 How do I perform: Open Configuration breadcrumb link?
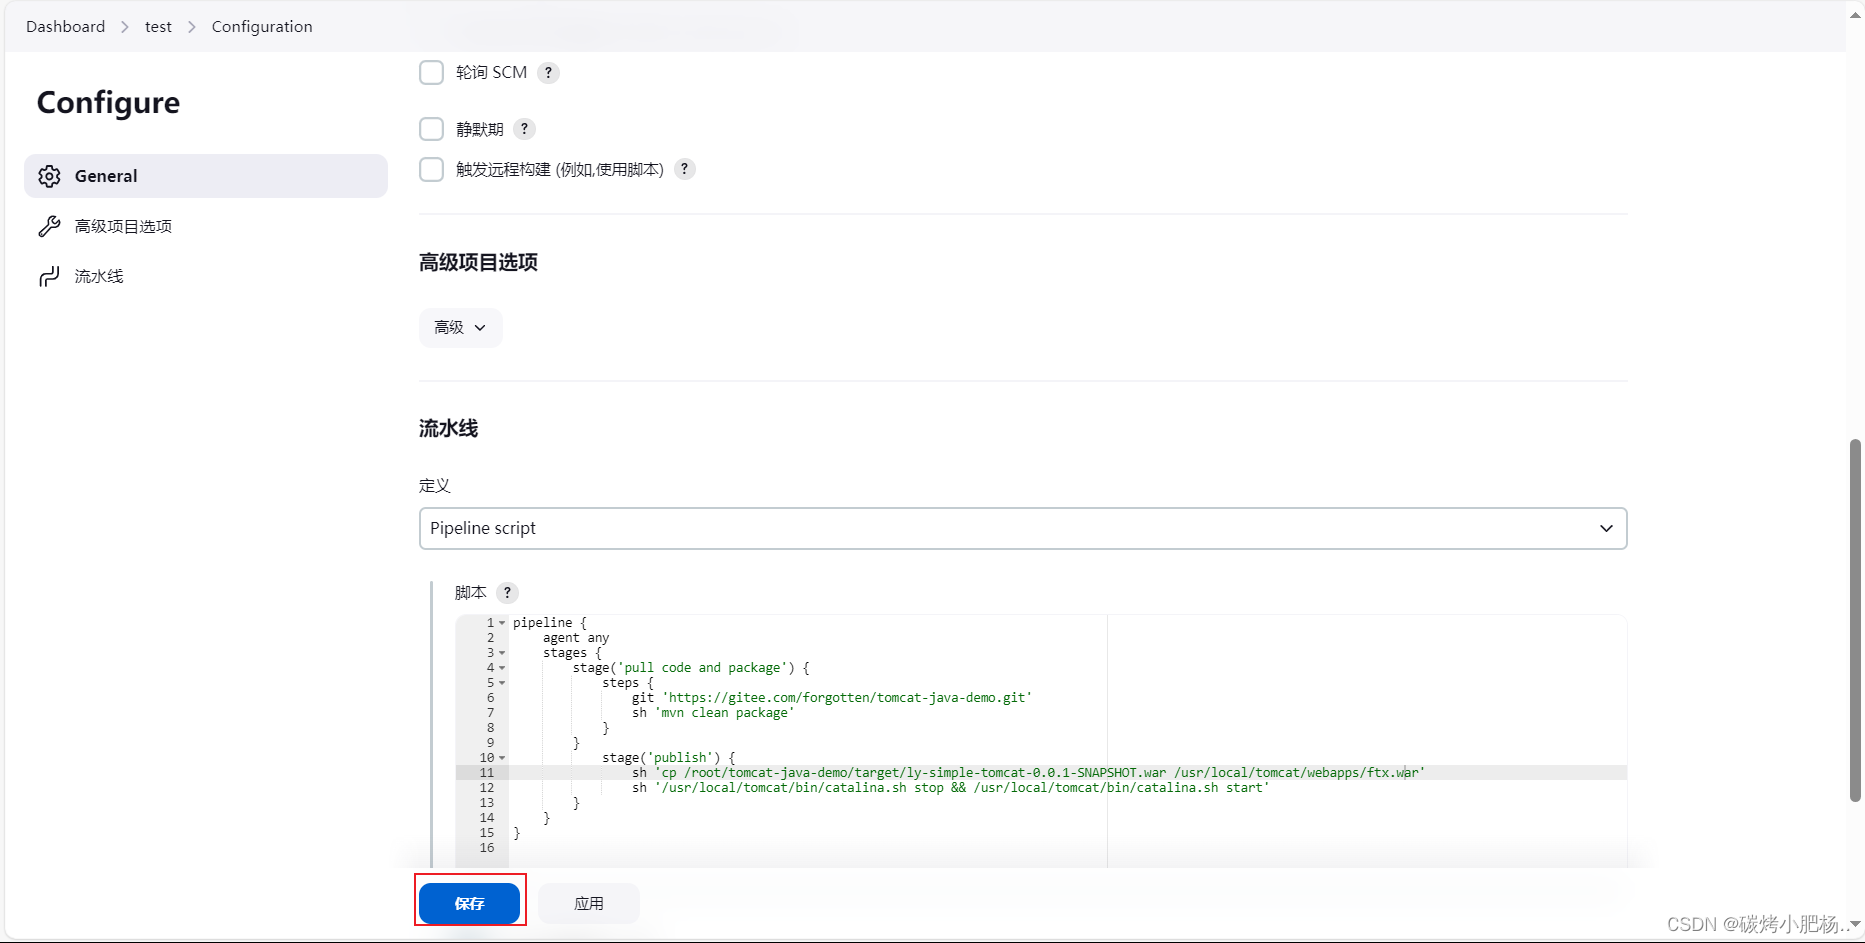(262, 27)
